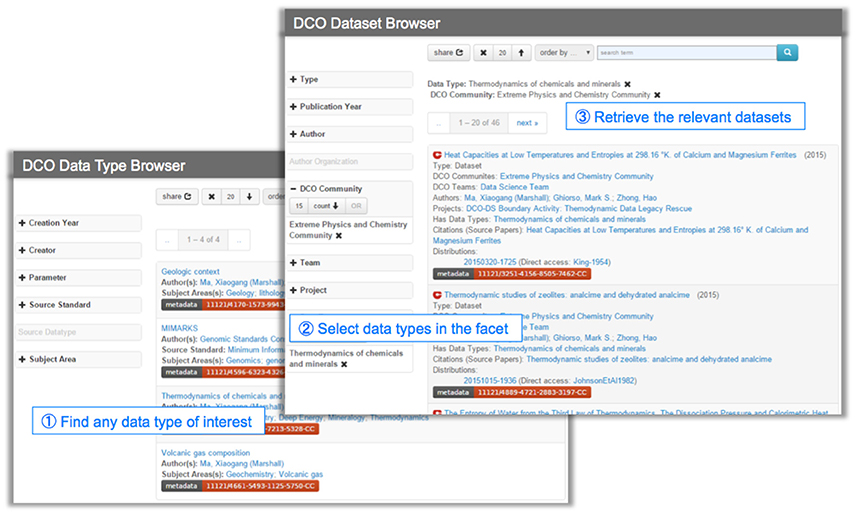
Task: Open the Geologic context data type
Action: (x=190, y=271)
